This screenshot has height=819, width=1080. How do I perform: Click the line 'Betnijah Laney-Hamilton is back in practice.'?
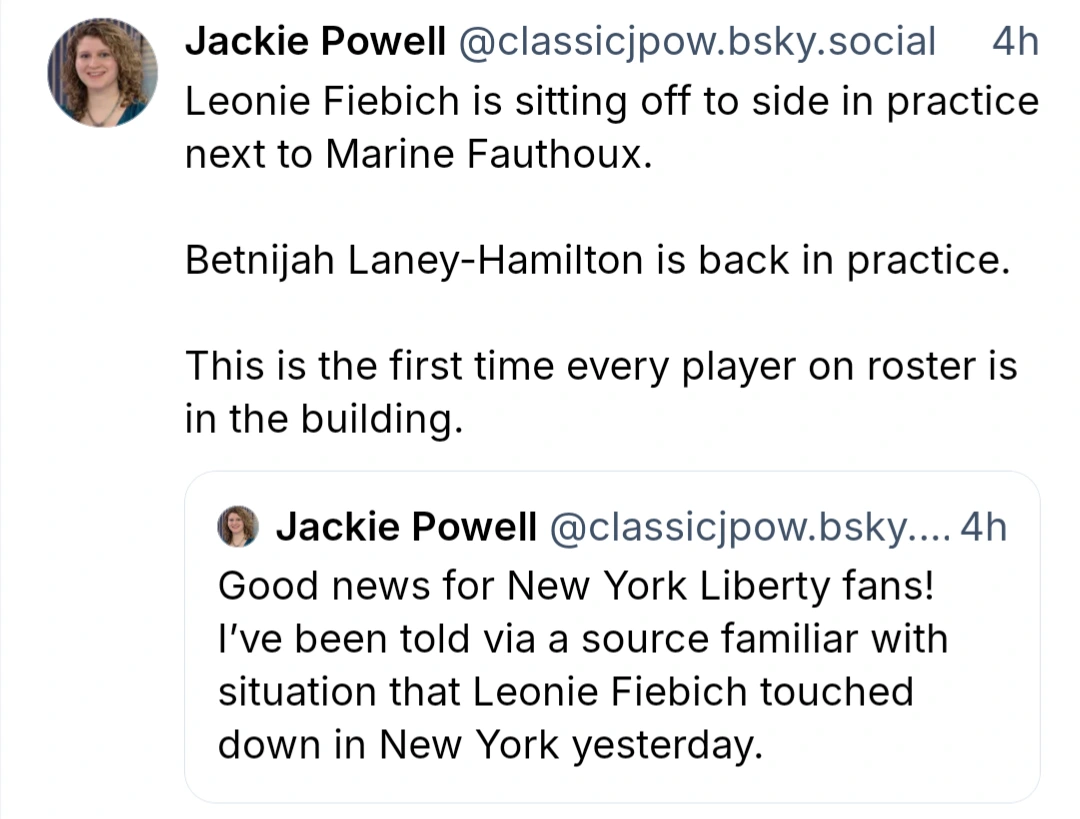point(597,260)
